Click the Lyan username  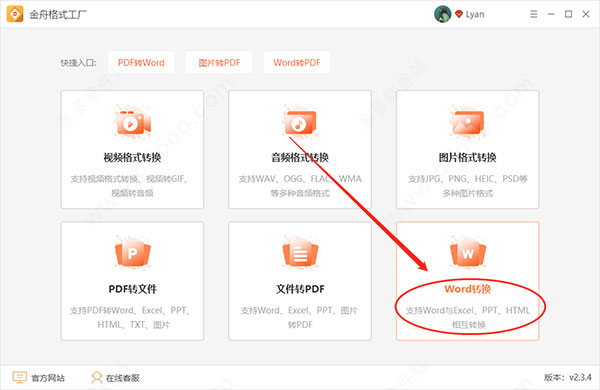[475, 15]
